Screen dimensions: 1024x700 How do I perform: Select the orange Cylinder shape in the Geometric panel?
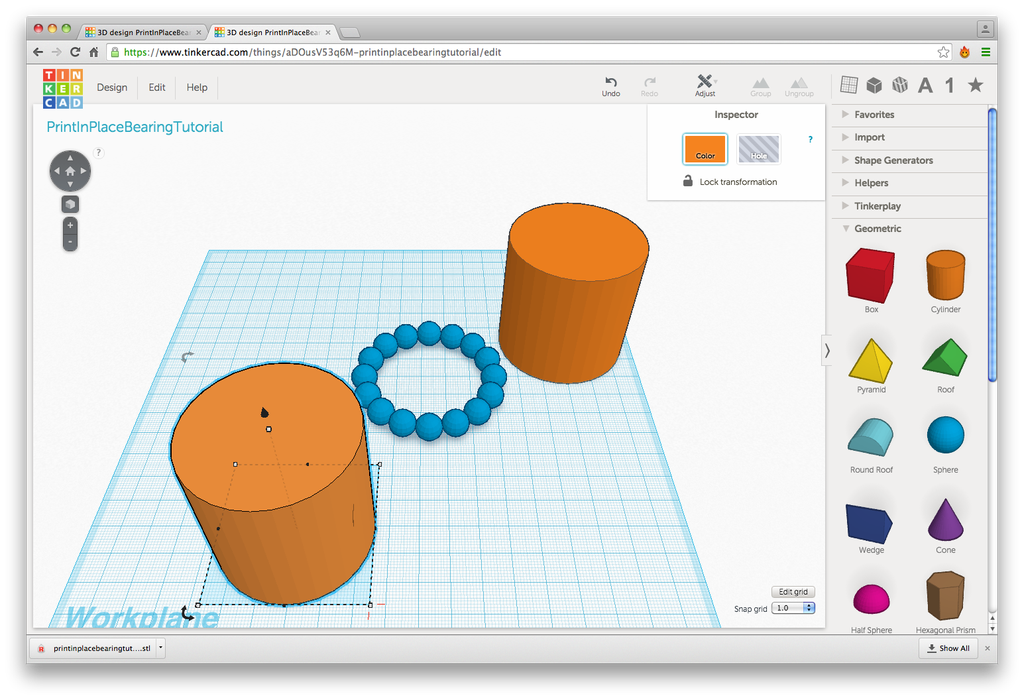945,275
